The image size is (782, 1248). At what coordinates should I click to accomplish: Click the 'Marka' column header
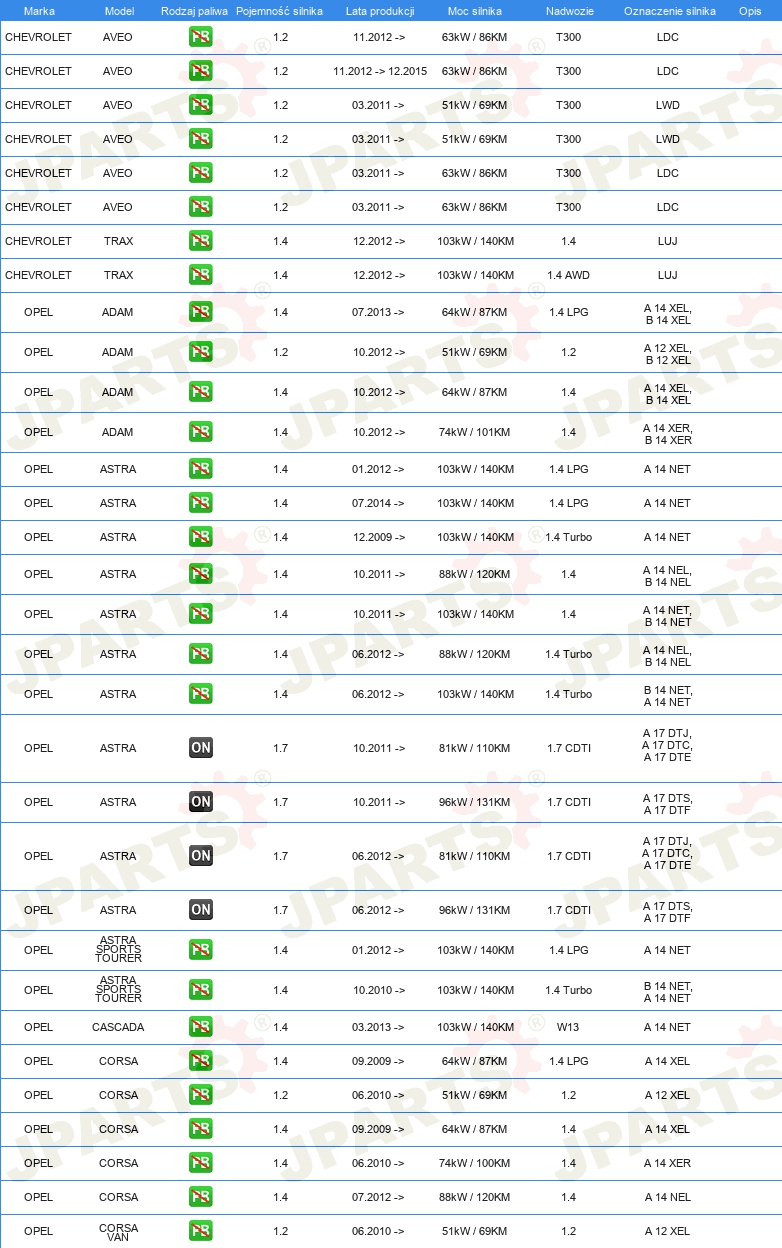(39, 11)
